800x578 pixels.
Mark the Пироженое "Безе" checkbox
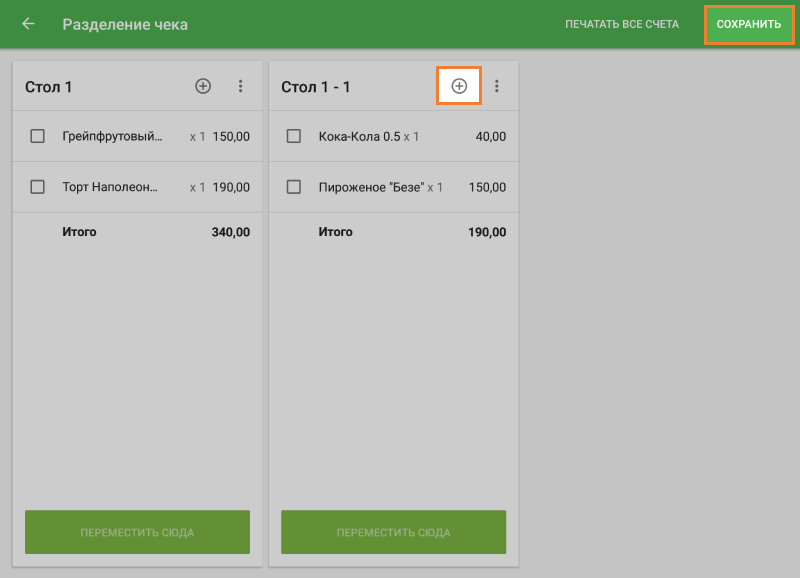point(294,186)
